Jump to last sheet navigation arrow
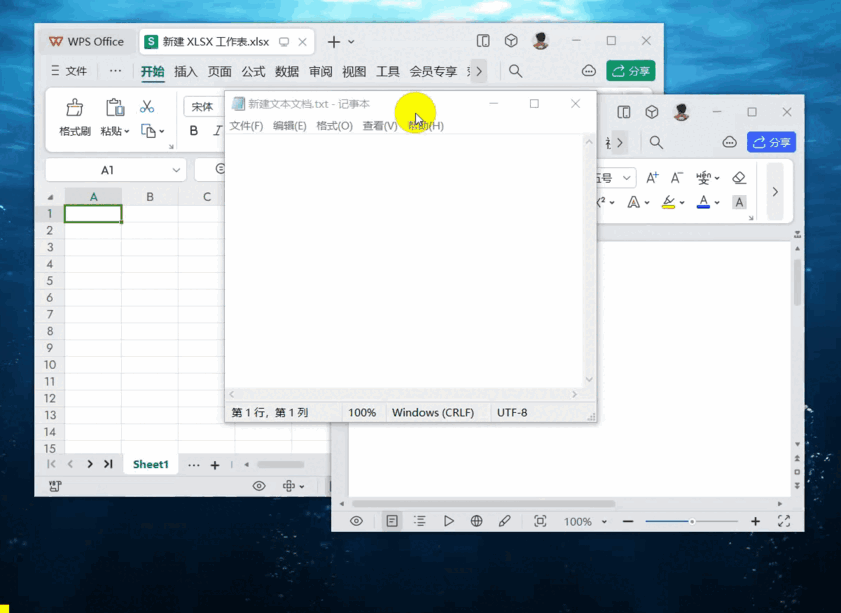This screenshot has width=841, height=613. [108, 464]
